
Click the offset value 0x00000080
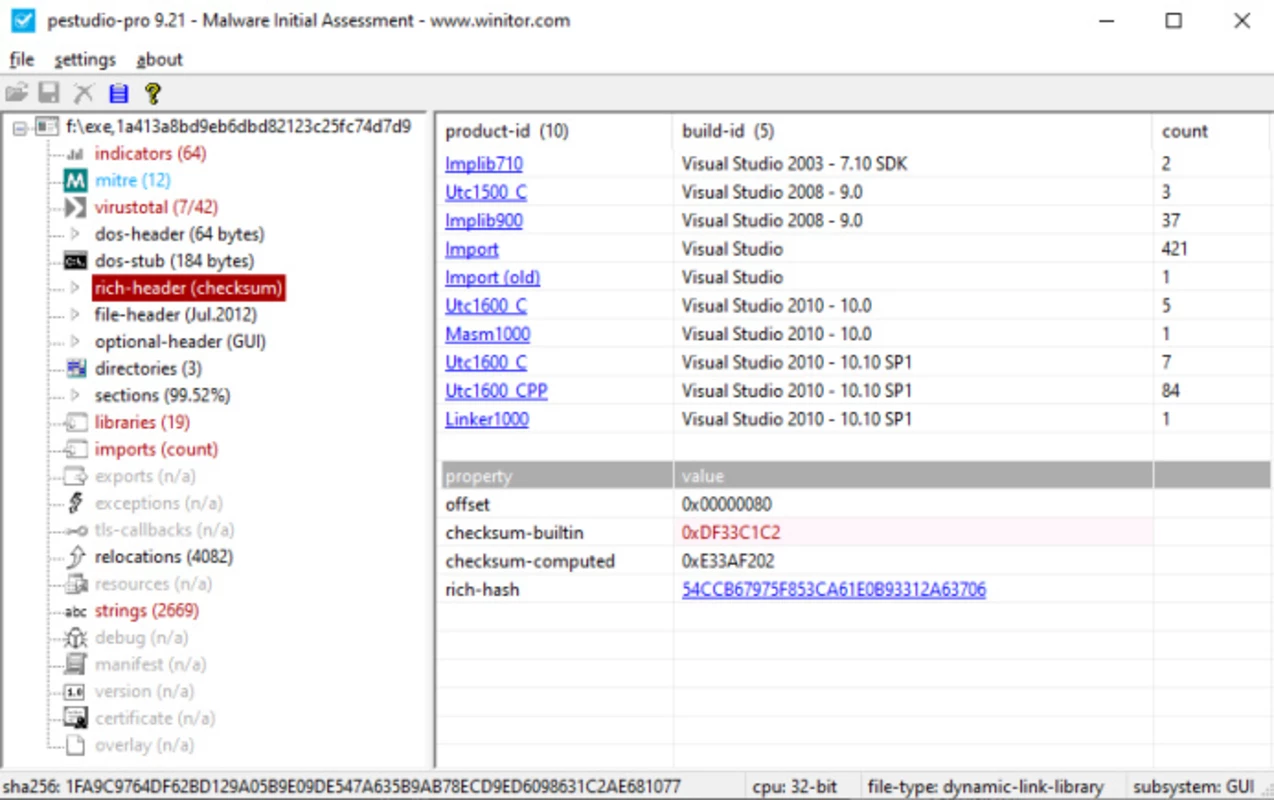[727, 505]
